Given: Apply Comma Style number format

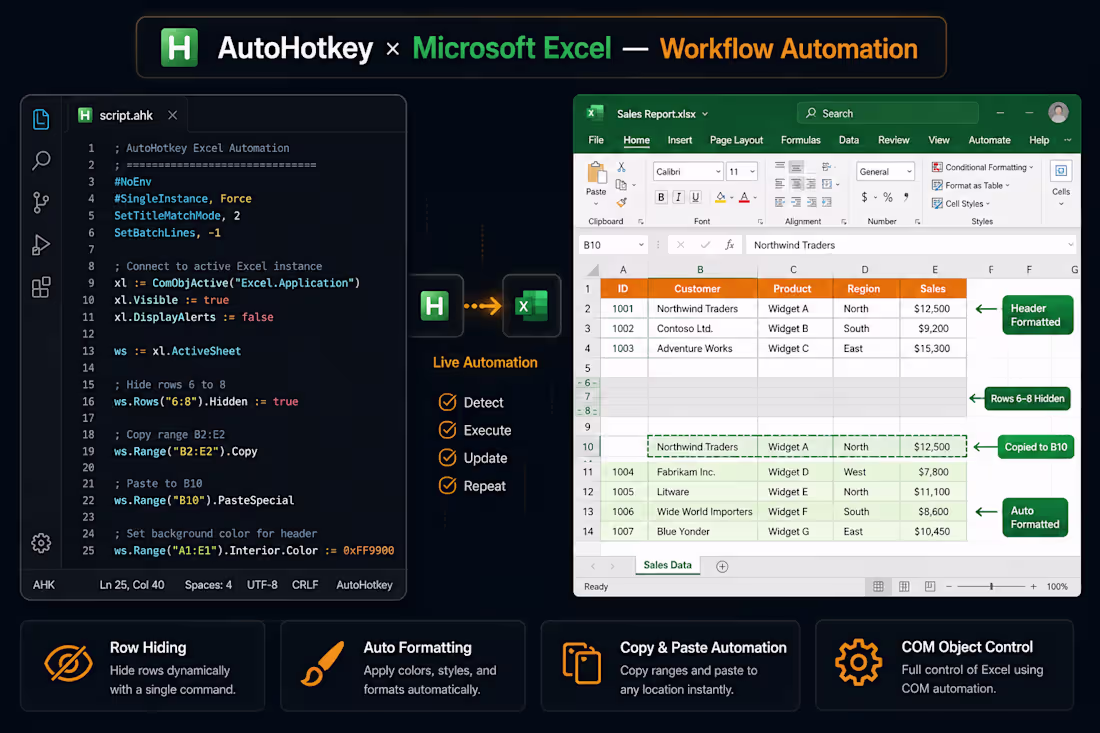Looking at the screenshot, I should tap(906, 197).
